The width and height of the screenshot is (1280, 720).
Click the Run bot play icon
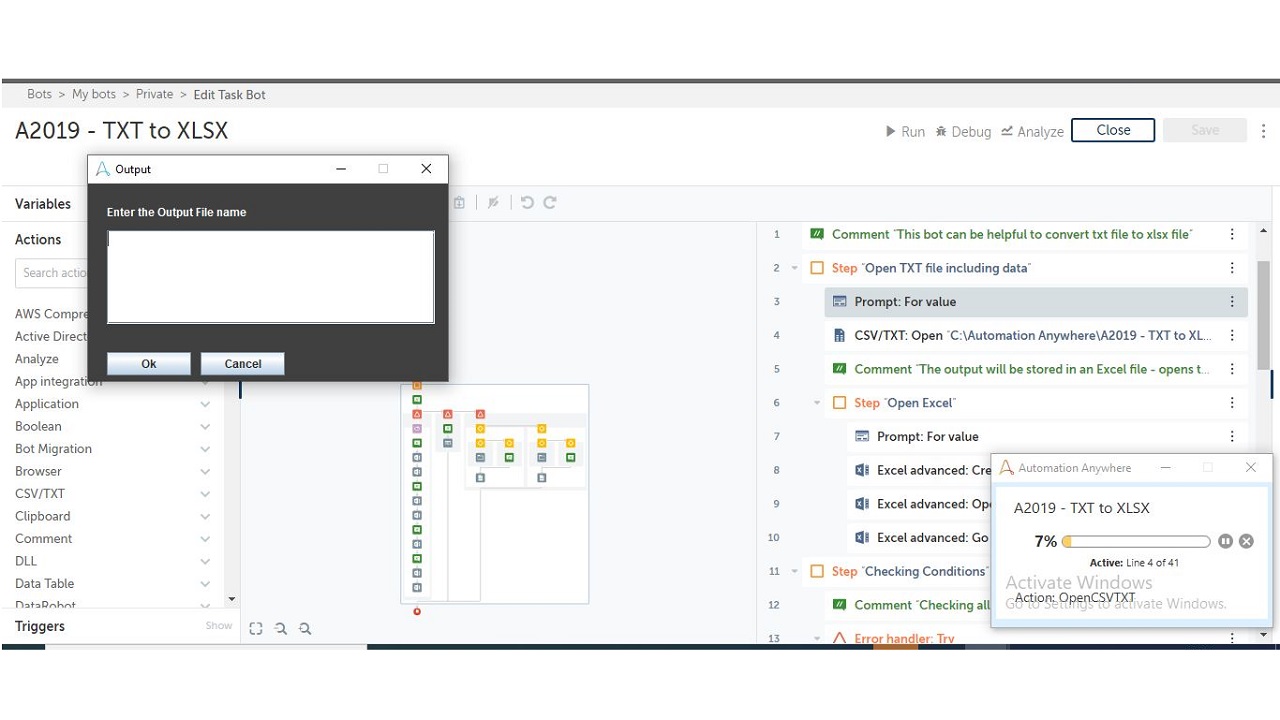[891, 131]
